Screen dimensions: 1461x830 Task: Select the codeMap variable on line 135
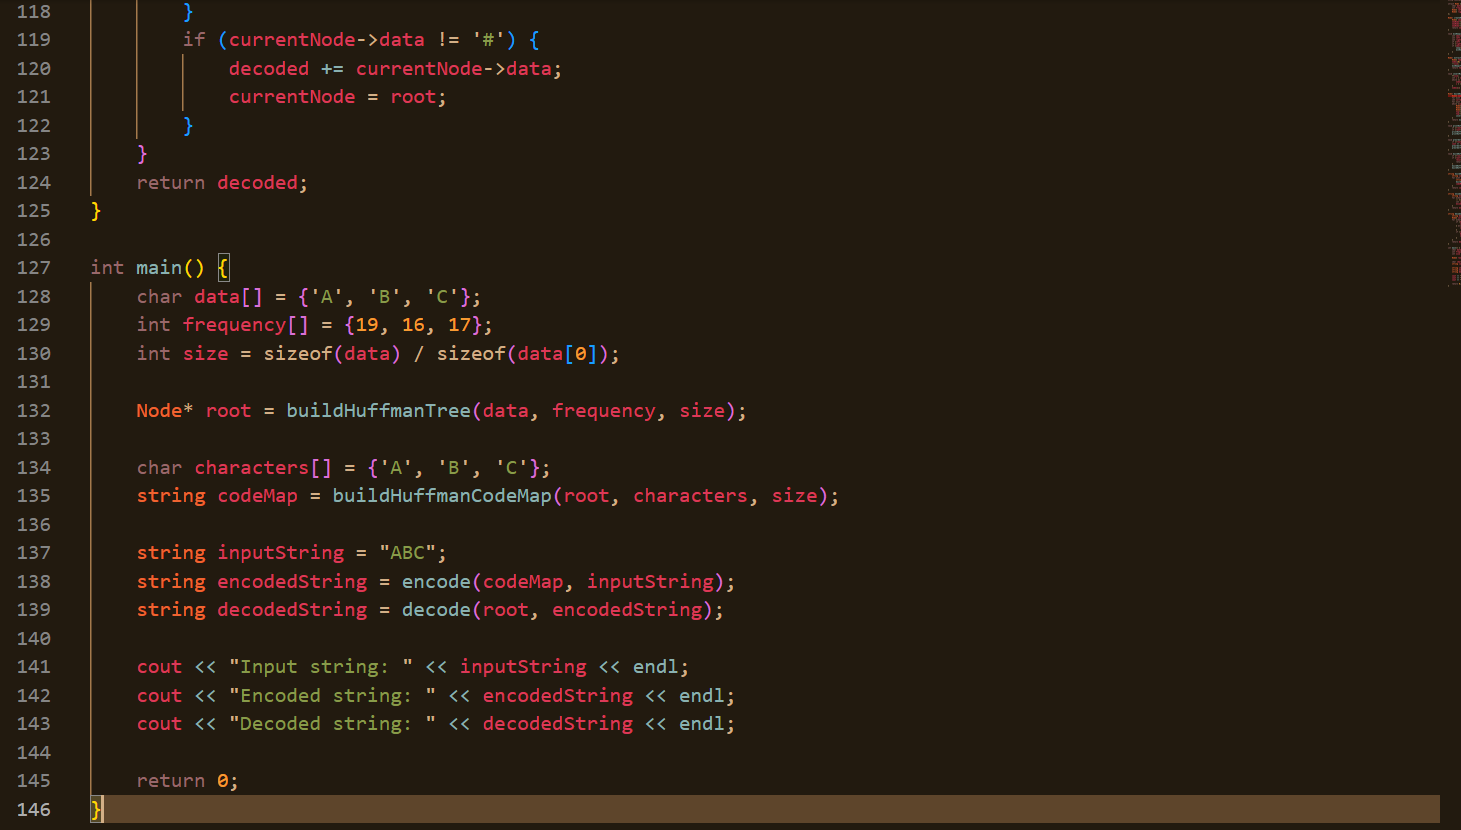pyautogui.click(x=257, y=495)
